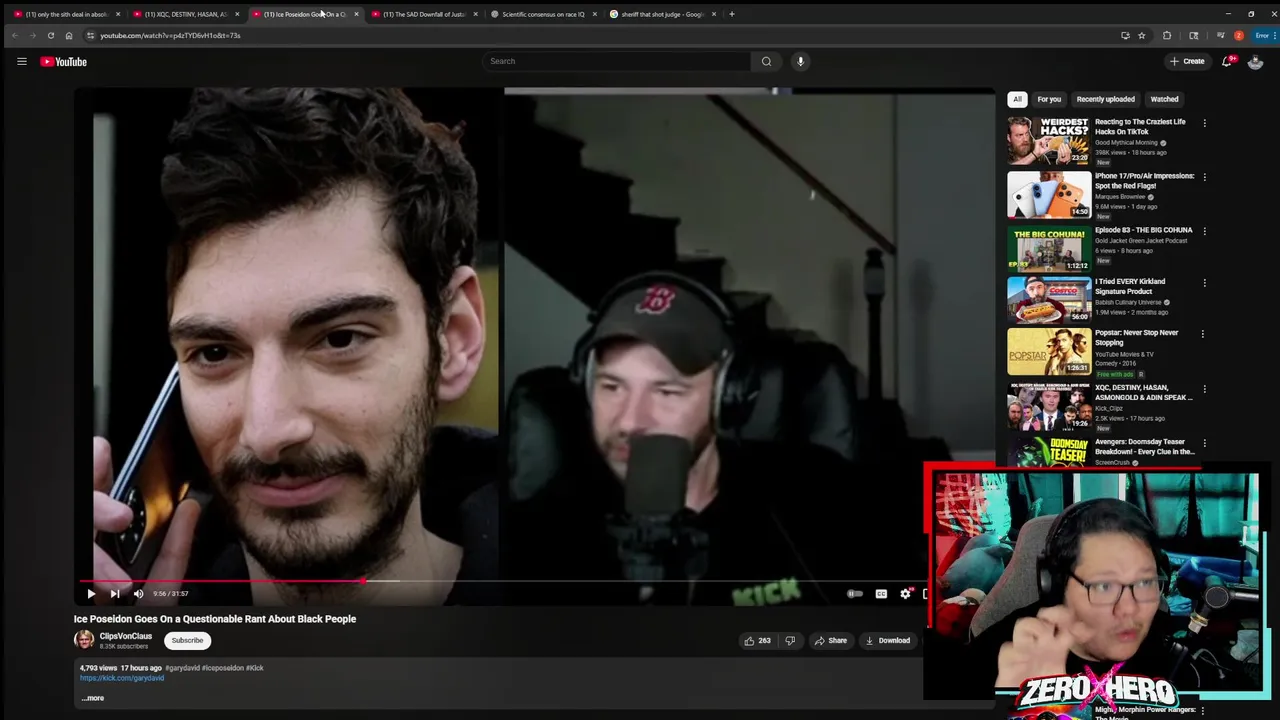1280x720 pixels.
Task: Select the Recently uploaded filter chip
Action: 1105,99
